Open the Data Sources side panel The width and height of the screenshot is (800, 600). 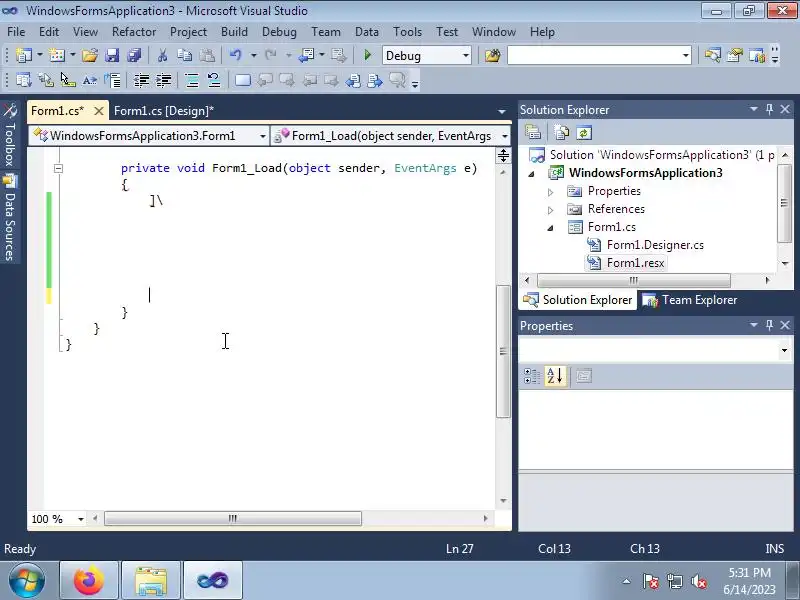pos(10,218)
